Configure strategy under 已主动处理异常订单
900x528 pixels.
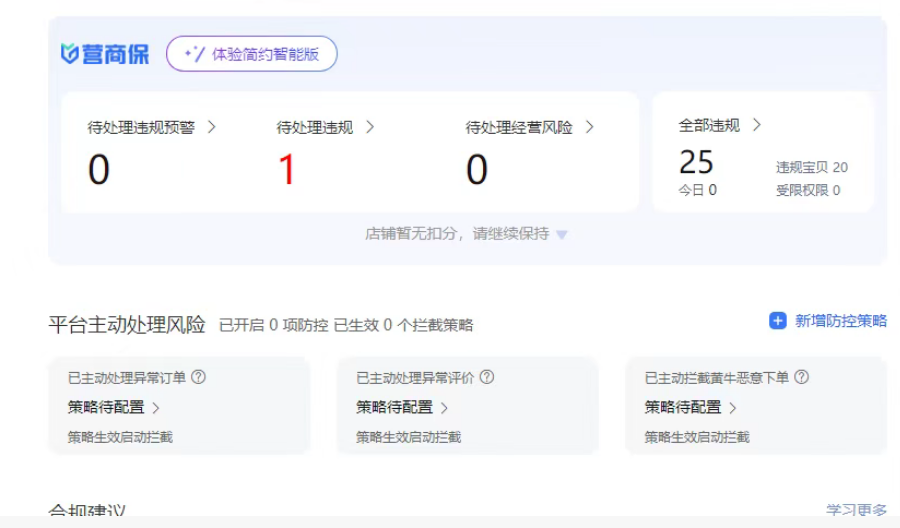113,407
